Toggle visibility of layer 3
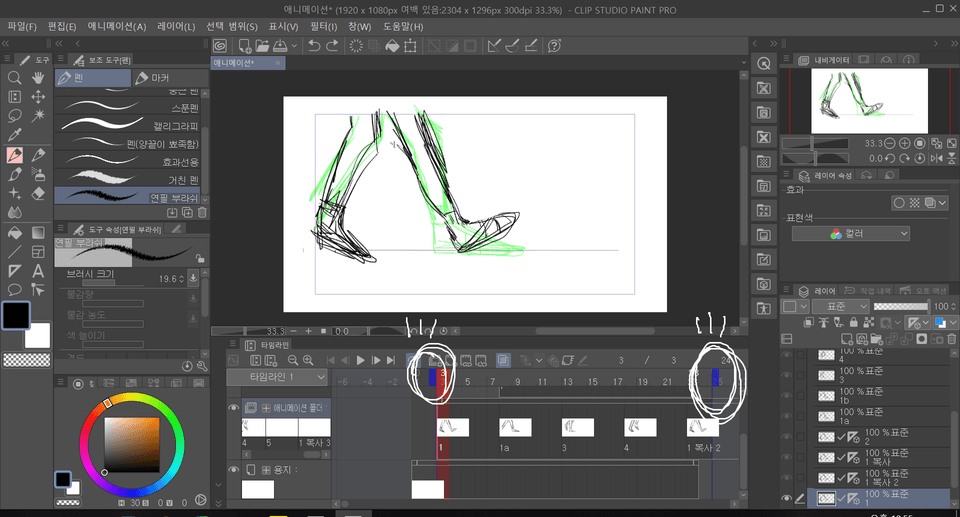960x517 pixels. 787,375
